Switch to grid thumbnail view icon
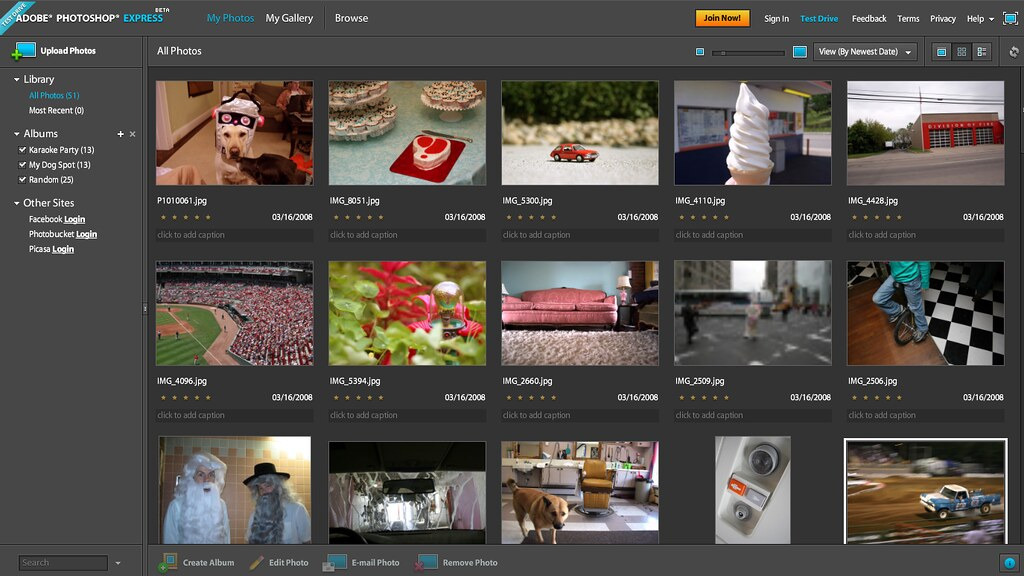The image size is (1024, 576). 961,52
